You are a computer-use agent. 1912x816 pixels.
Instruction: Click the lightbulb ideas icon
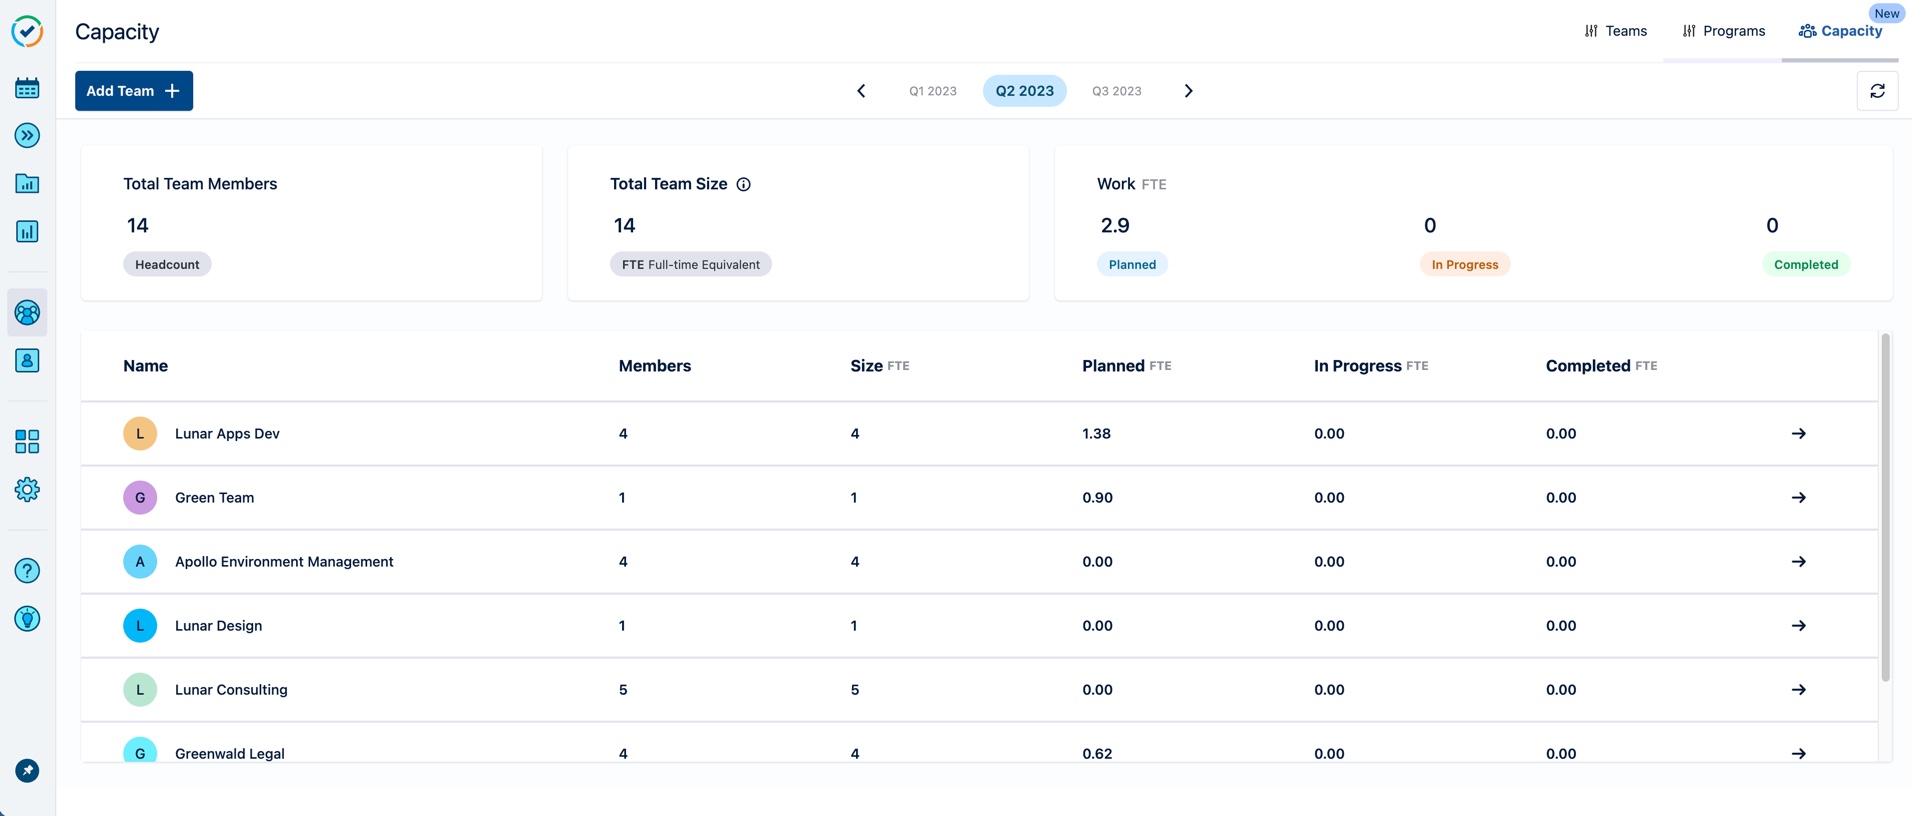tap(27, 619)
